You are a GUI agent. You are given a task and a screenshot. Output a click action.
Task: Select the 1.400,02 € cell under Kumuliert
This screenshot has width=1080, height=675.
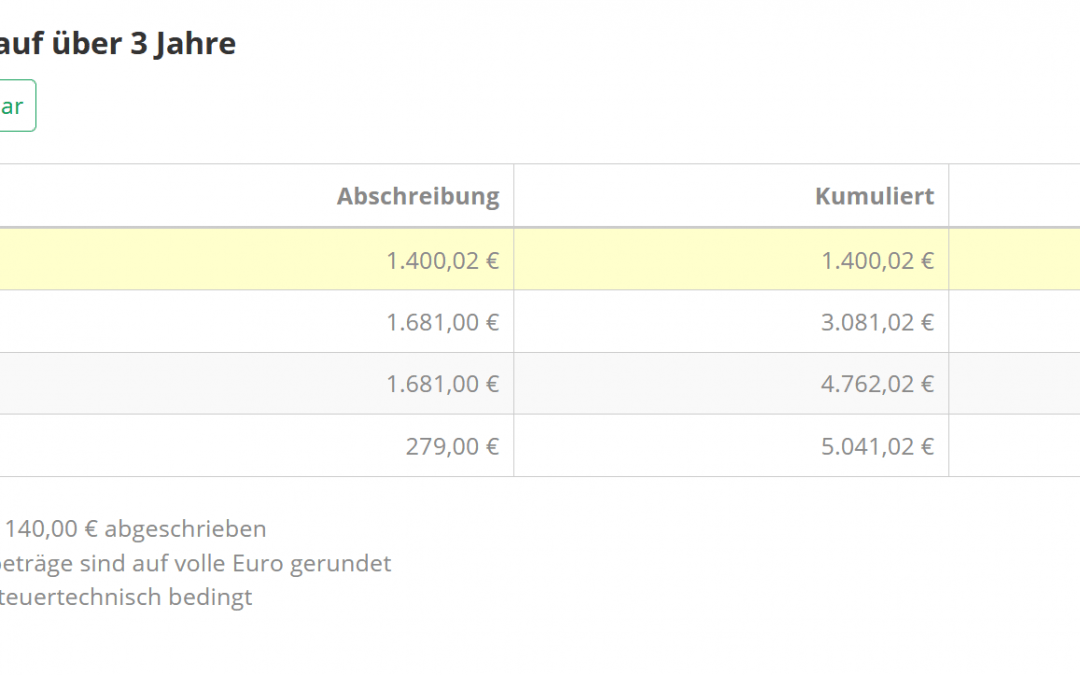[x=877, y=260]
